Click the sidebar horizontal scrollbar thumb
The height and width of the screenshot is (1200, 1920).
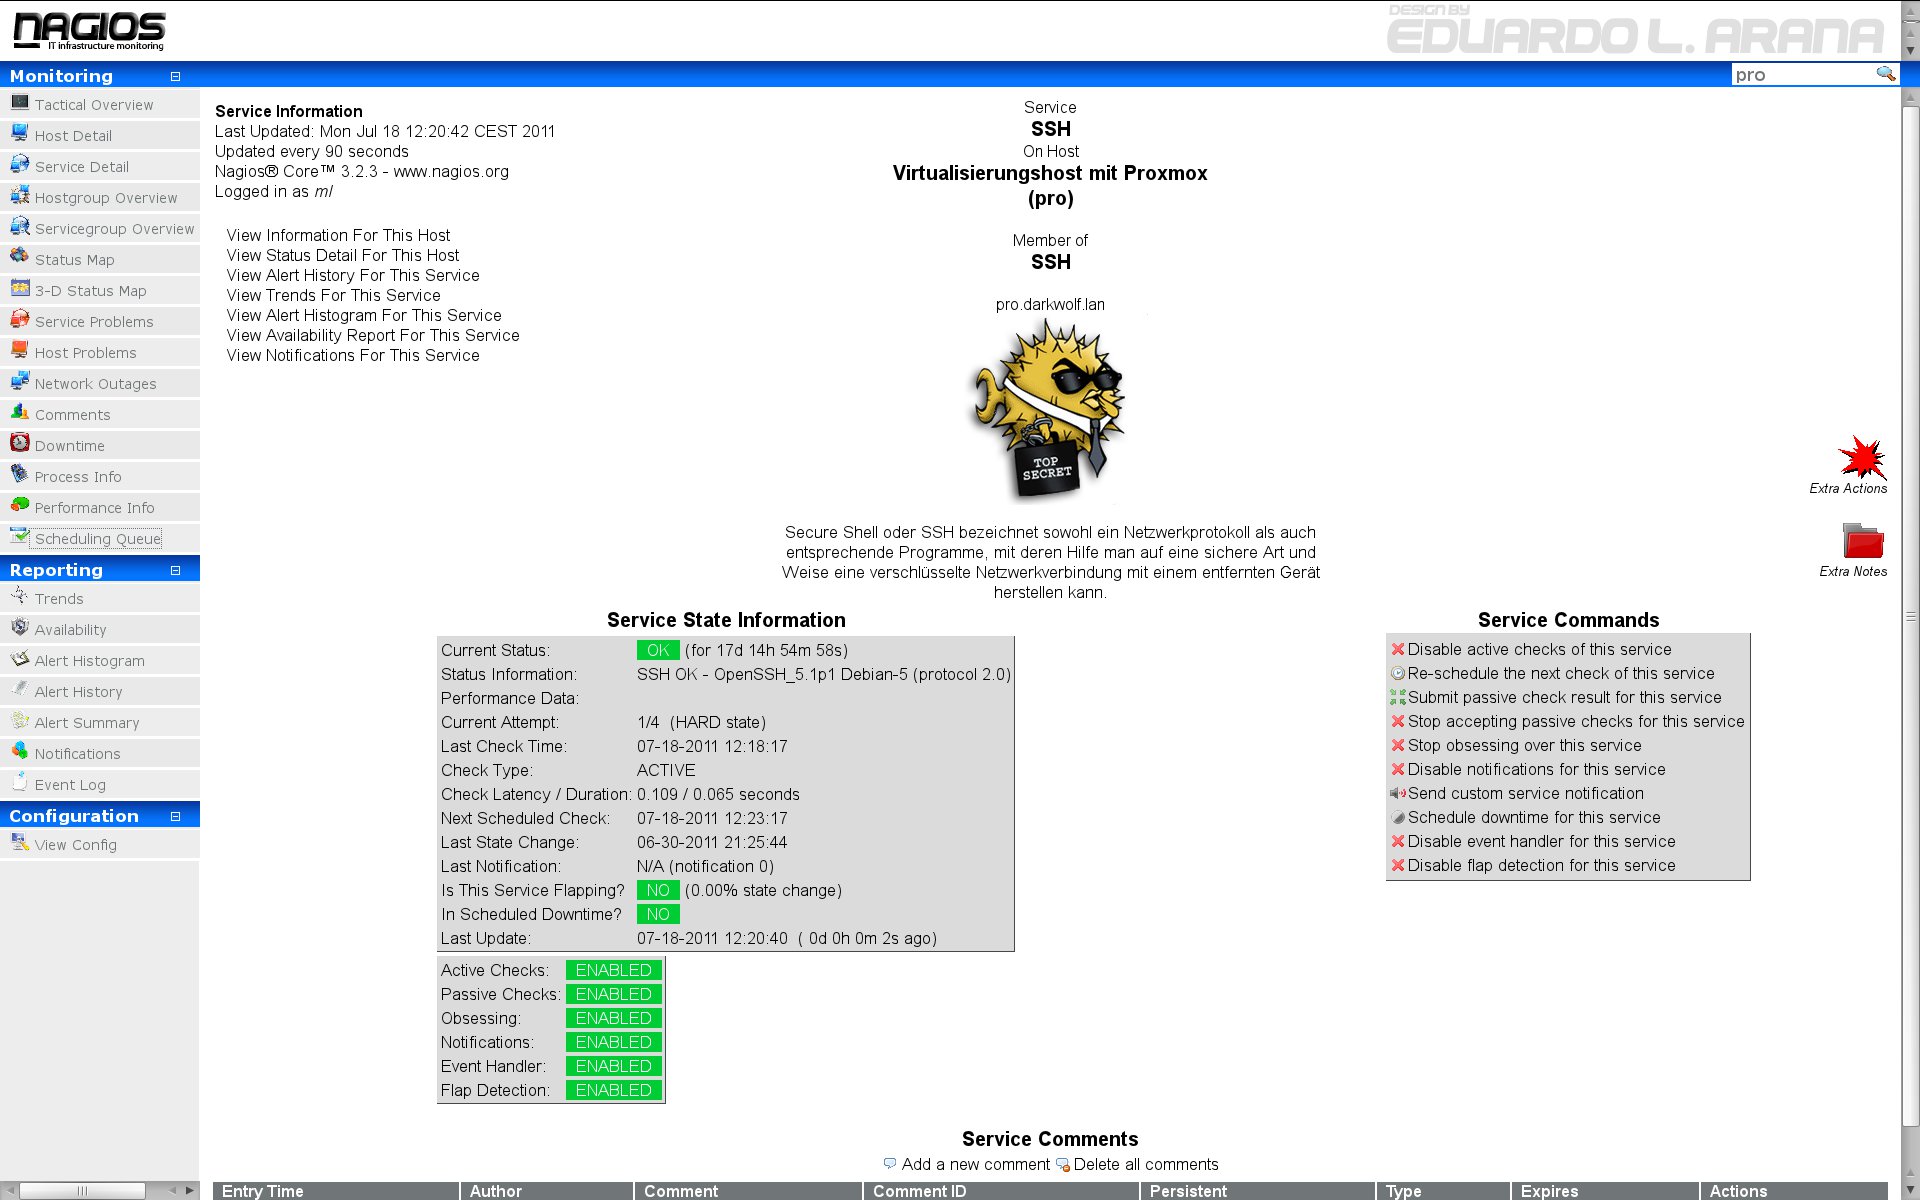click(x=82, y=1191)
